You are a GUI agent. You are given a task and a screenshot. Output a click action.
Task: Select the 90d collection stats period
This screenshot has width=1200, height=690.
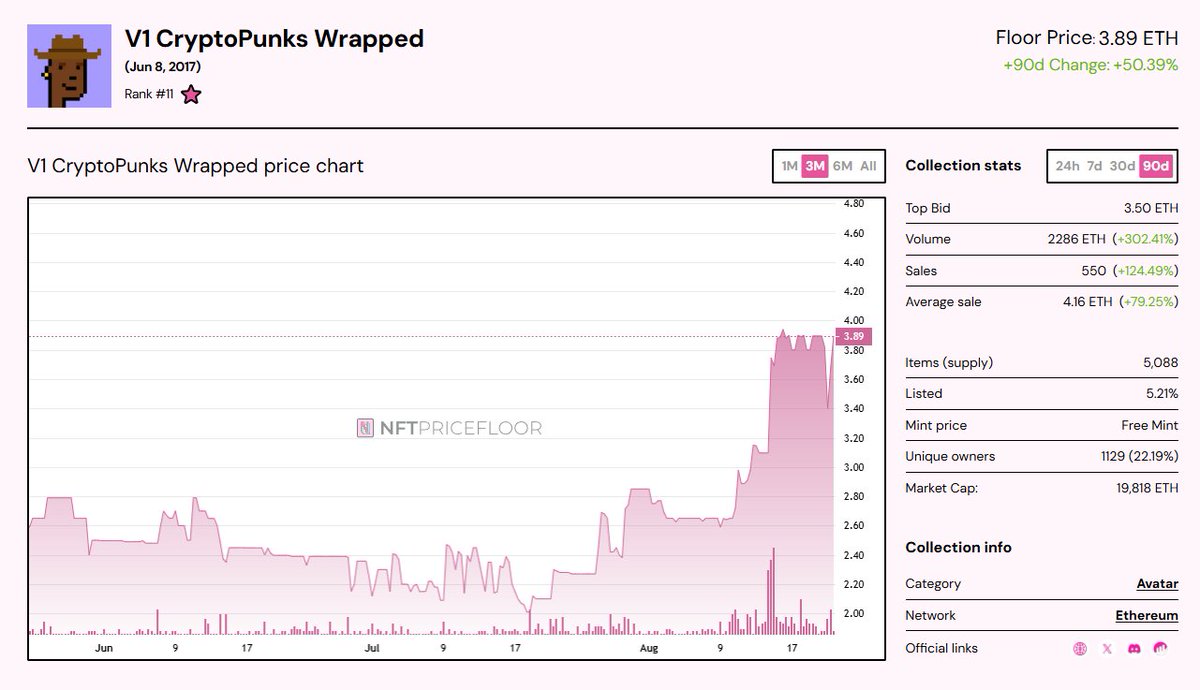click(x=1156, y=166)
